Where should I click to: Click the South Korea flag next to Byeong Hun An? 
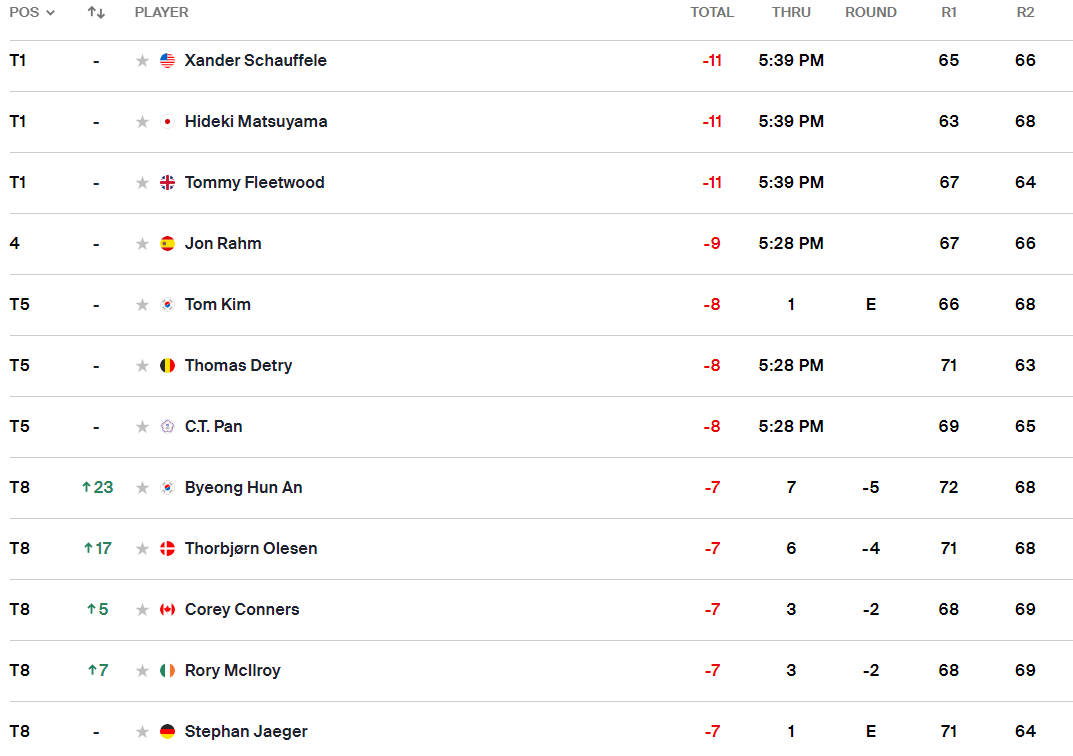click(167, 487)
